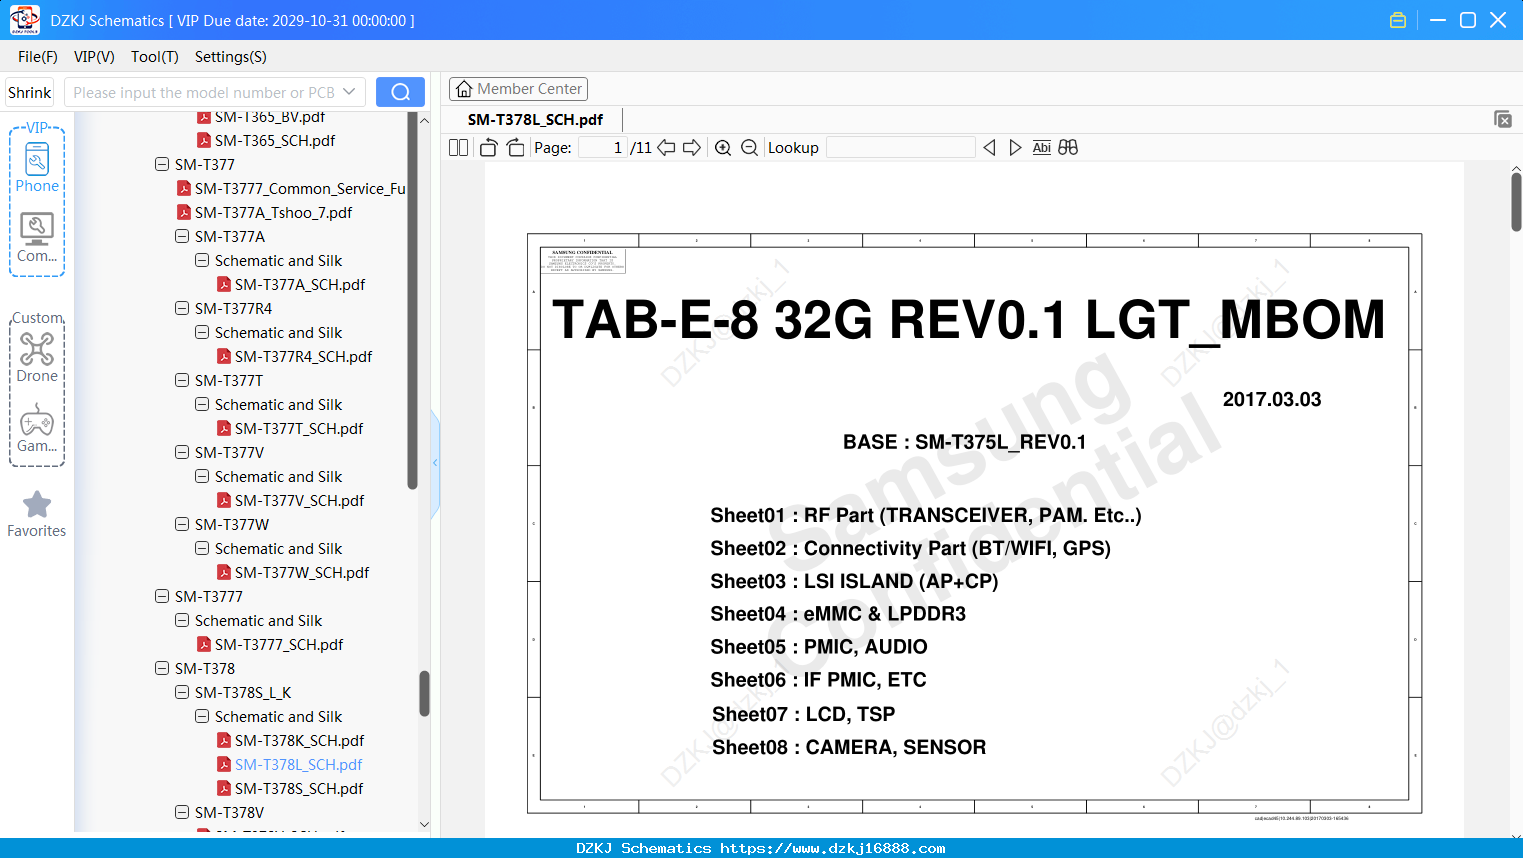Open the Favorites star icon

coord(37,504)
